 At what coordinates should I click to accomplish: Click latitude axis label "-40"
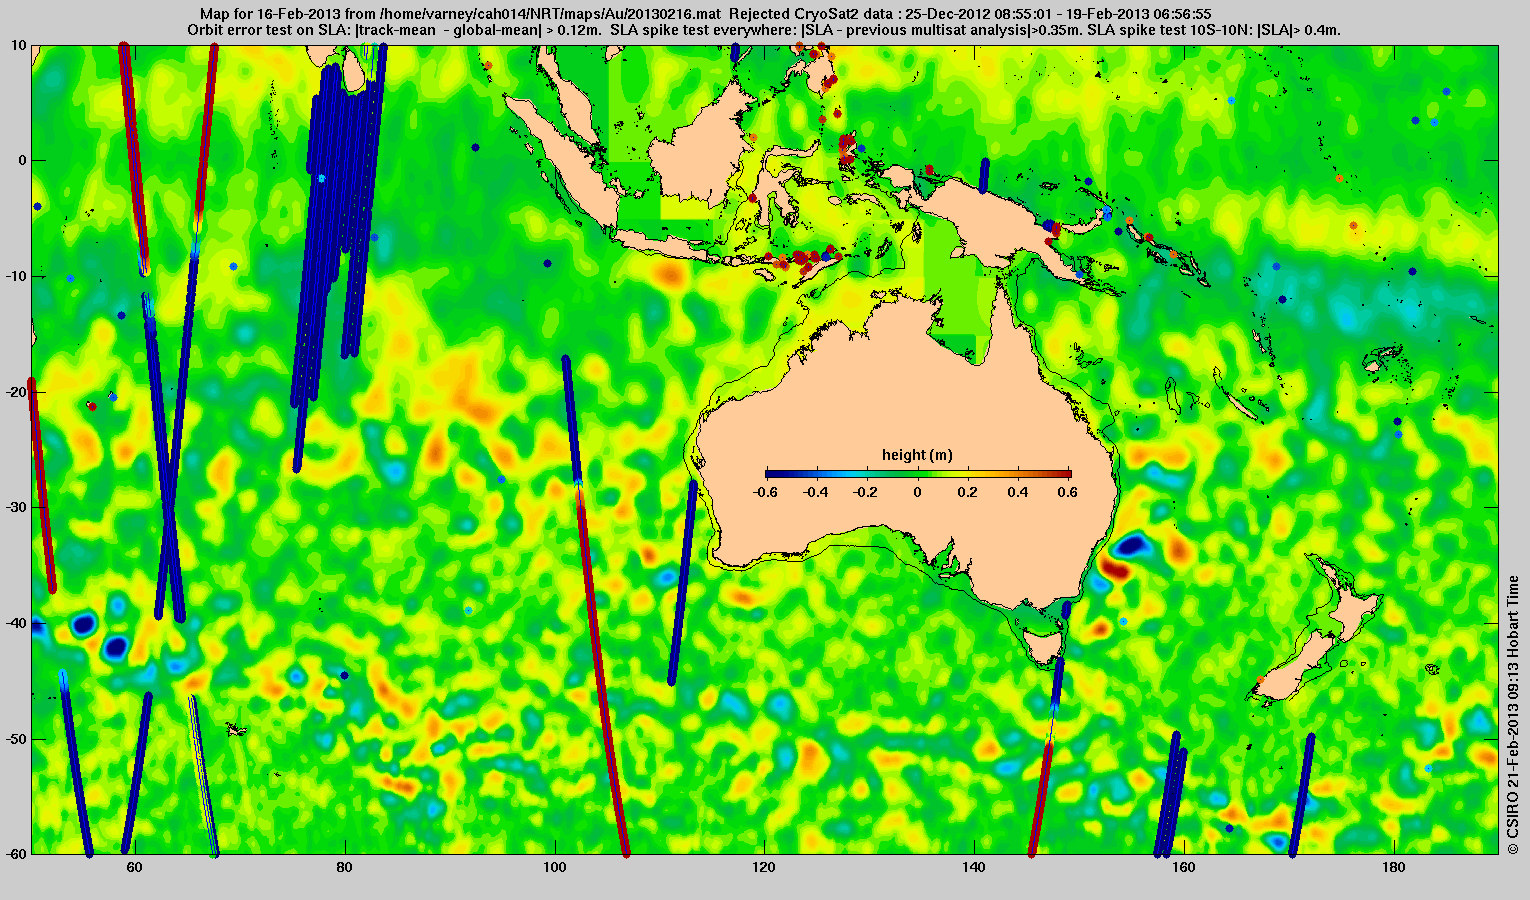click(x=17, y=623)
